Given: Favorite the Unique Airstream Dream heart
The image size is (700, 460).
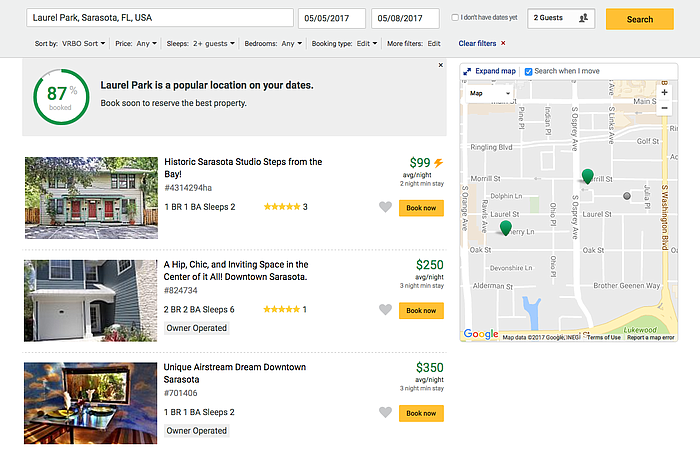Looking at the screenshot, I should pyautogui.click(x=385, y=412).
